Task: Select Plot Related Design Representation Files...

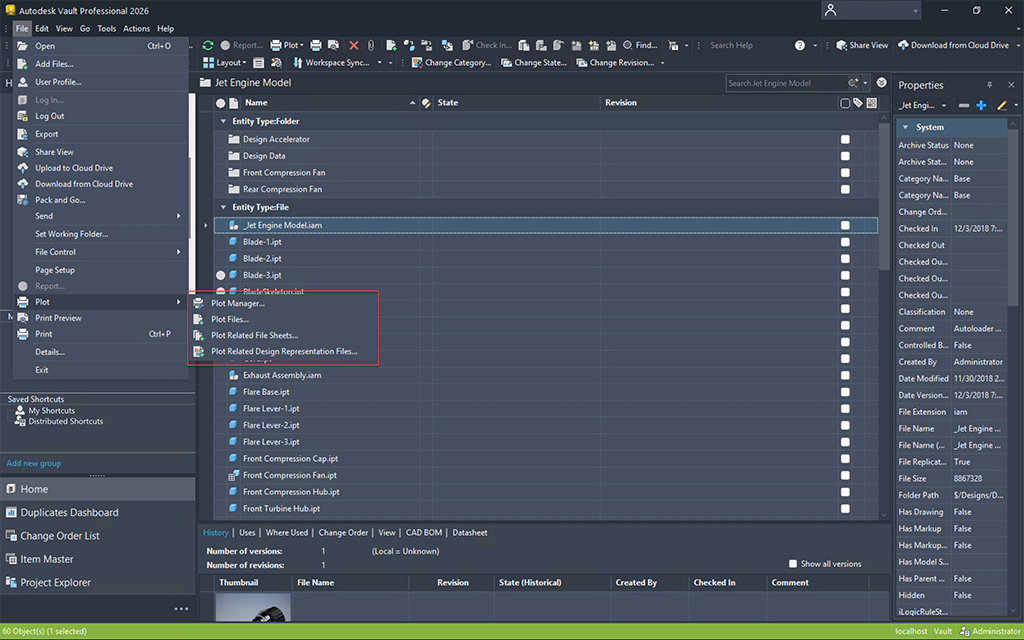Action: 283,351
